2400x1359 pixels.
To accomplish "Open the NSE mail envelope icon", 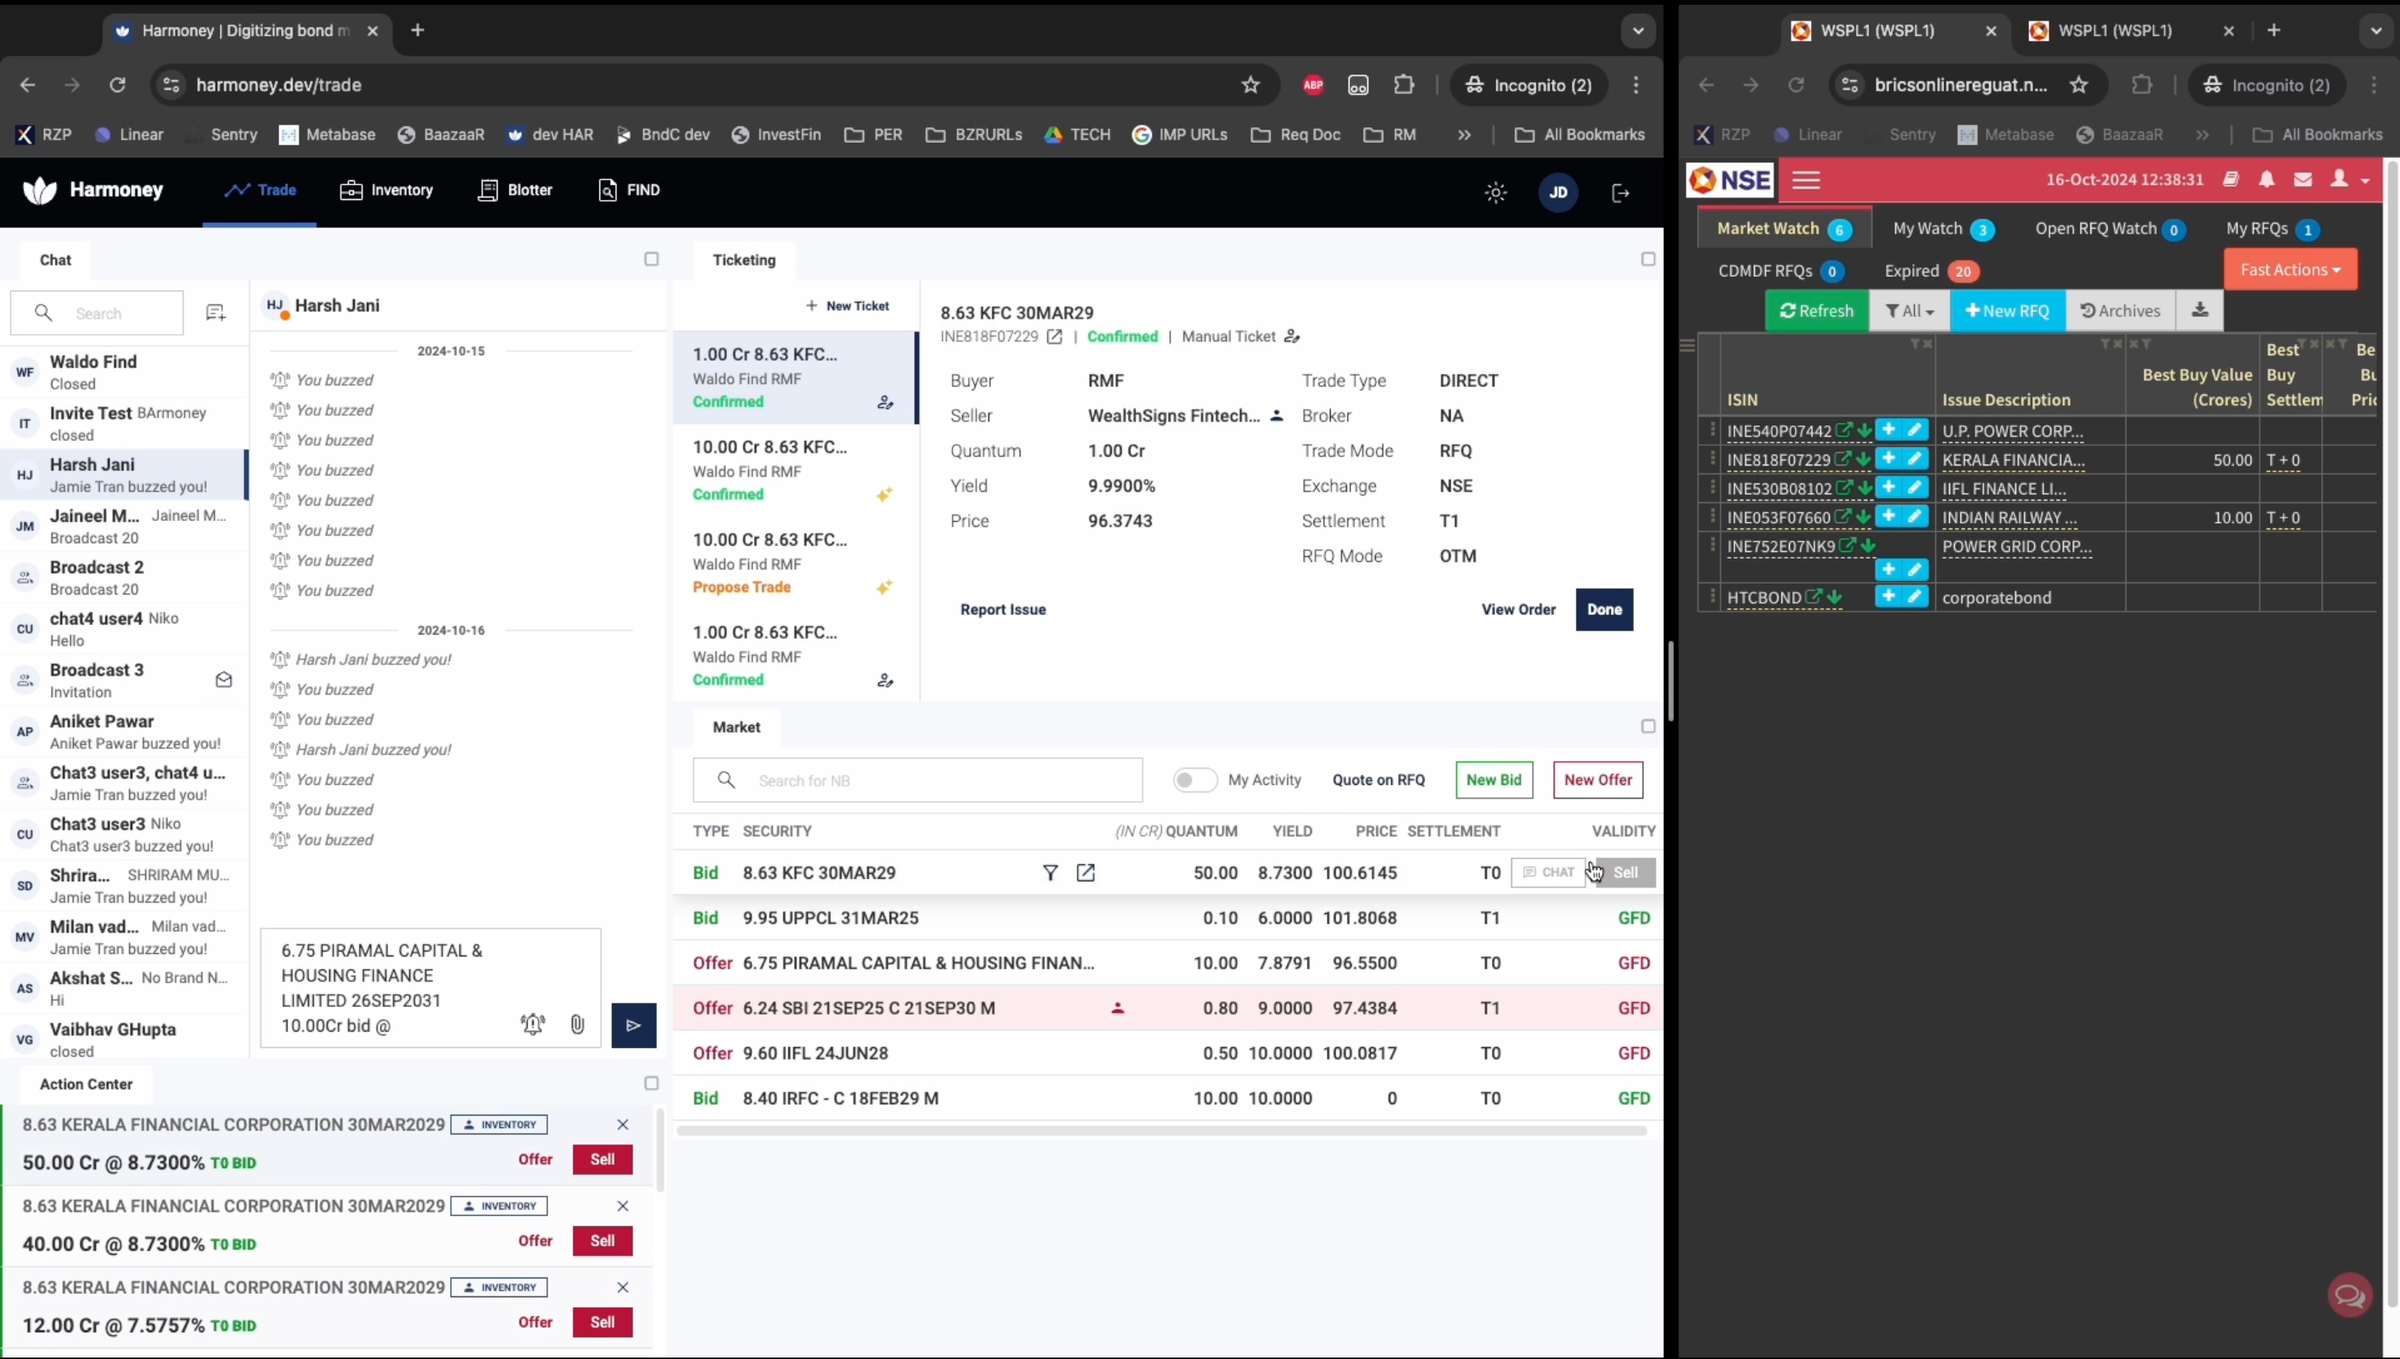I will point(2303,180).
